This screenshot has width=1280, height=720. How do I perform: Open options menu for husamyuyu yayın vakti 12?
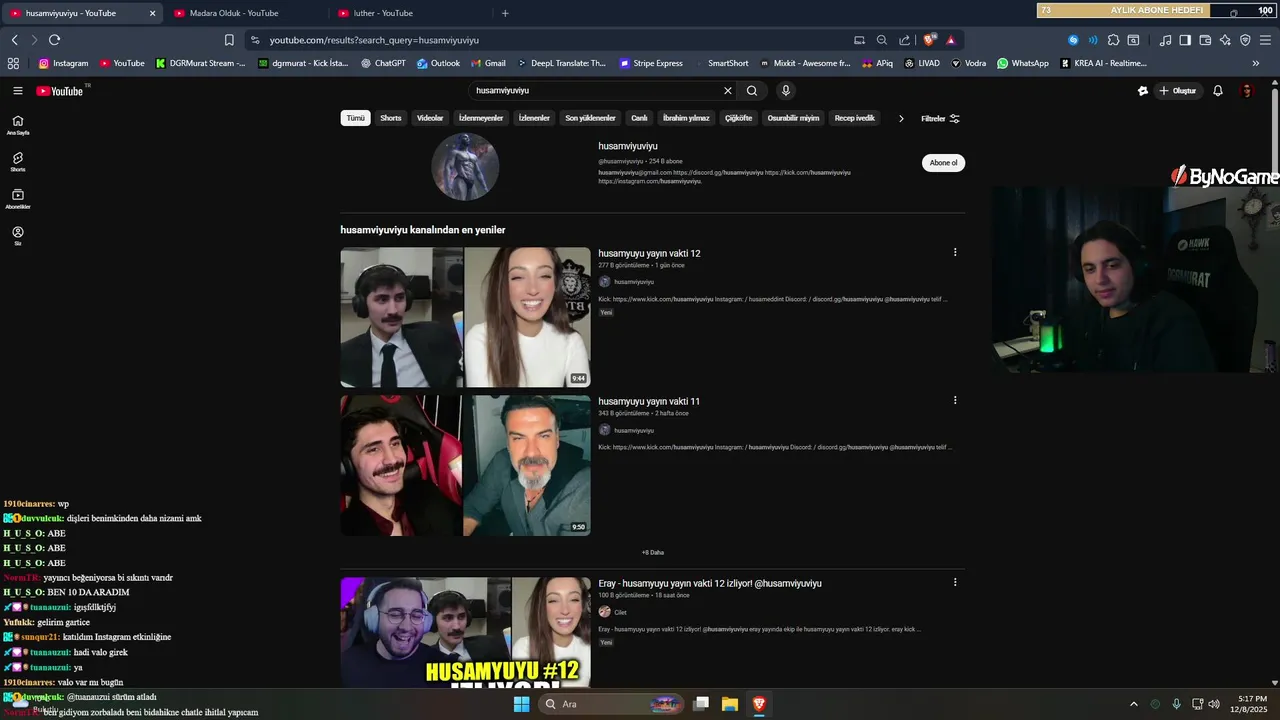[955, 252]
